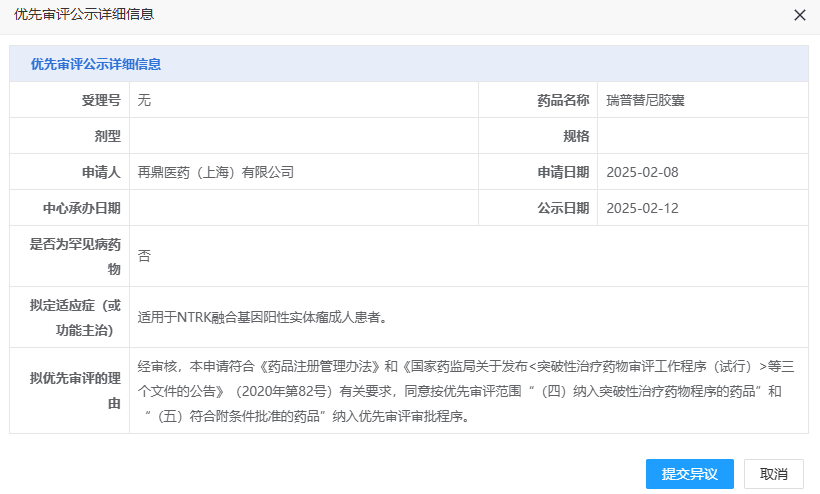This screenshot has width=820, height=494.
Task: Click the 受理号 value 无
Action: [x=144, y=100]
